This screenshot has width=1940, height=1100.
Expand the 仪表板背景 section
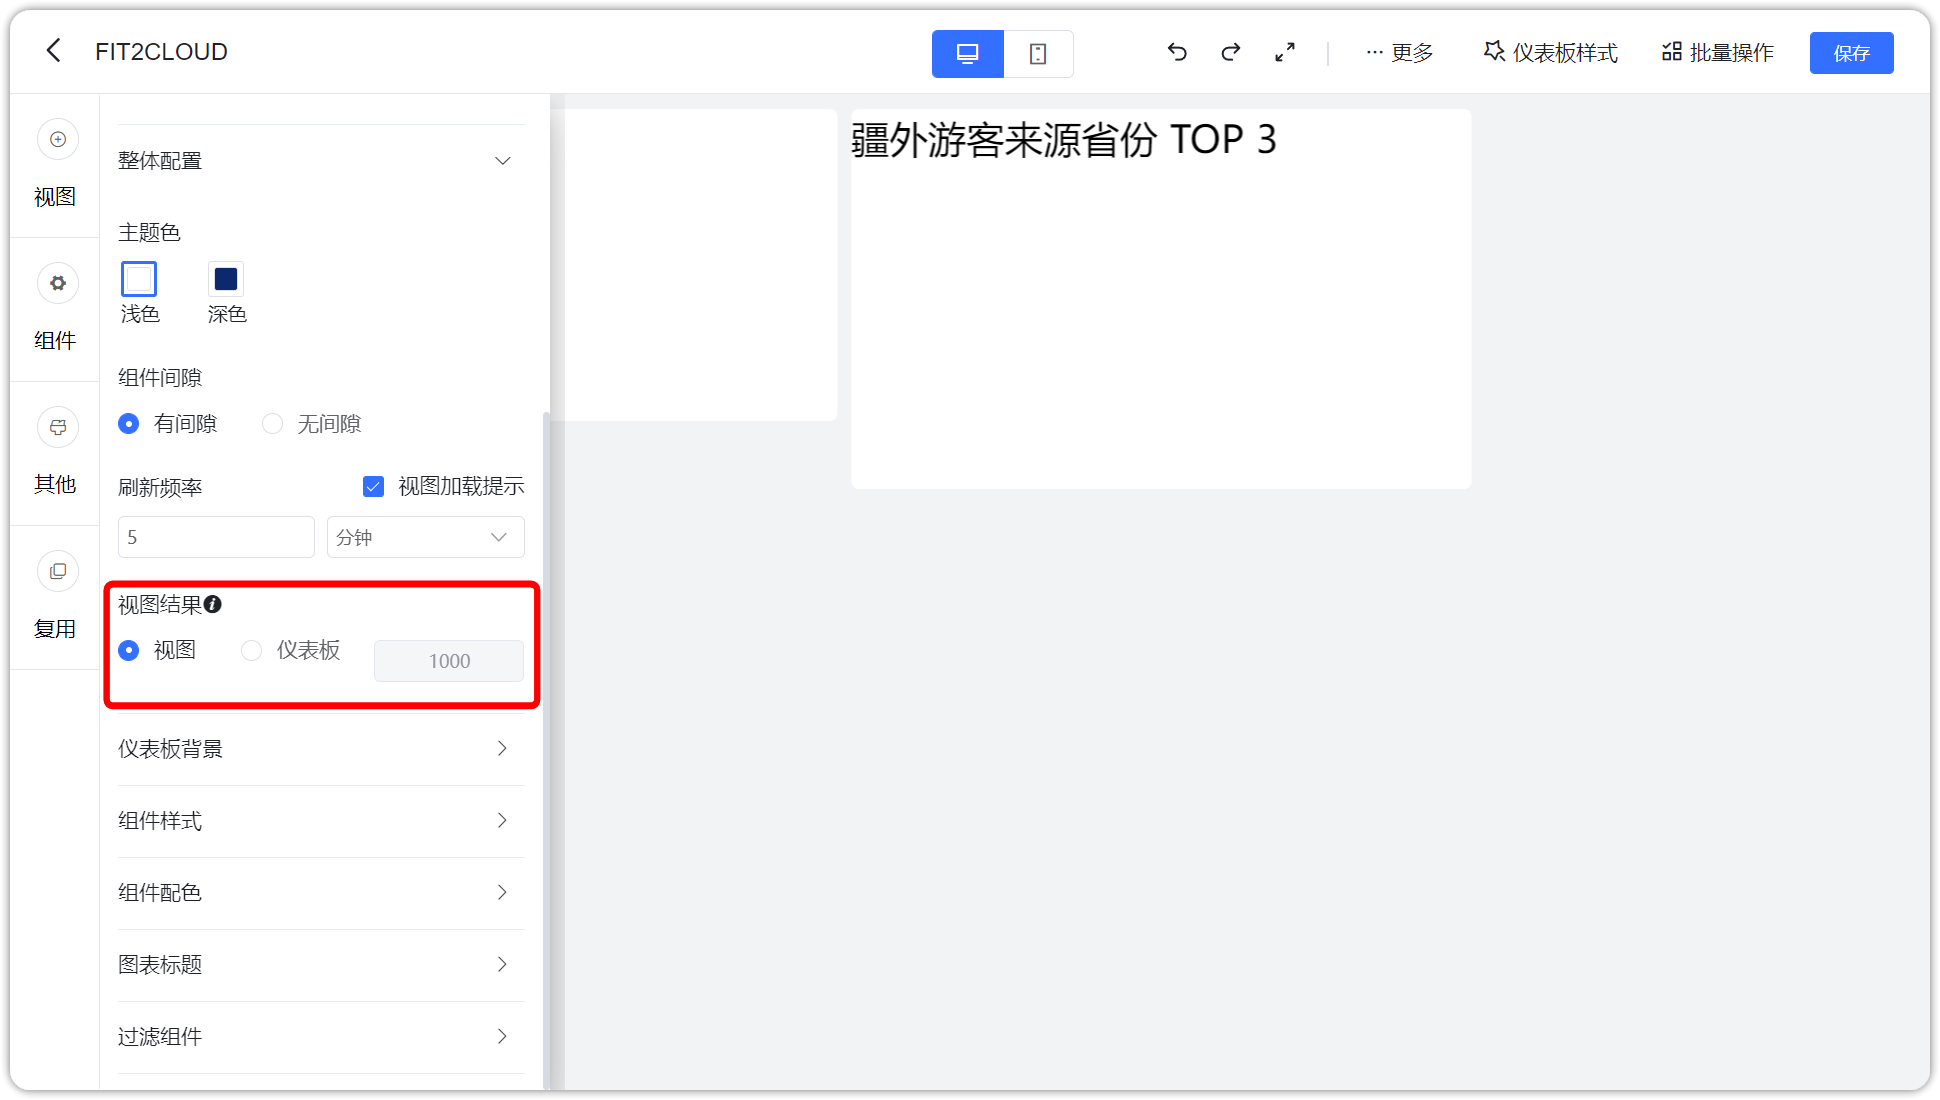click(x=321, y=749)
